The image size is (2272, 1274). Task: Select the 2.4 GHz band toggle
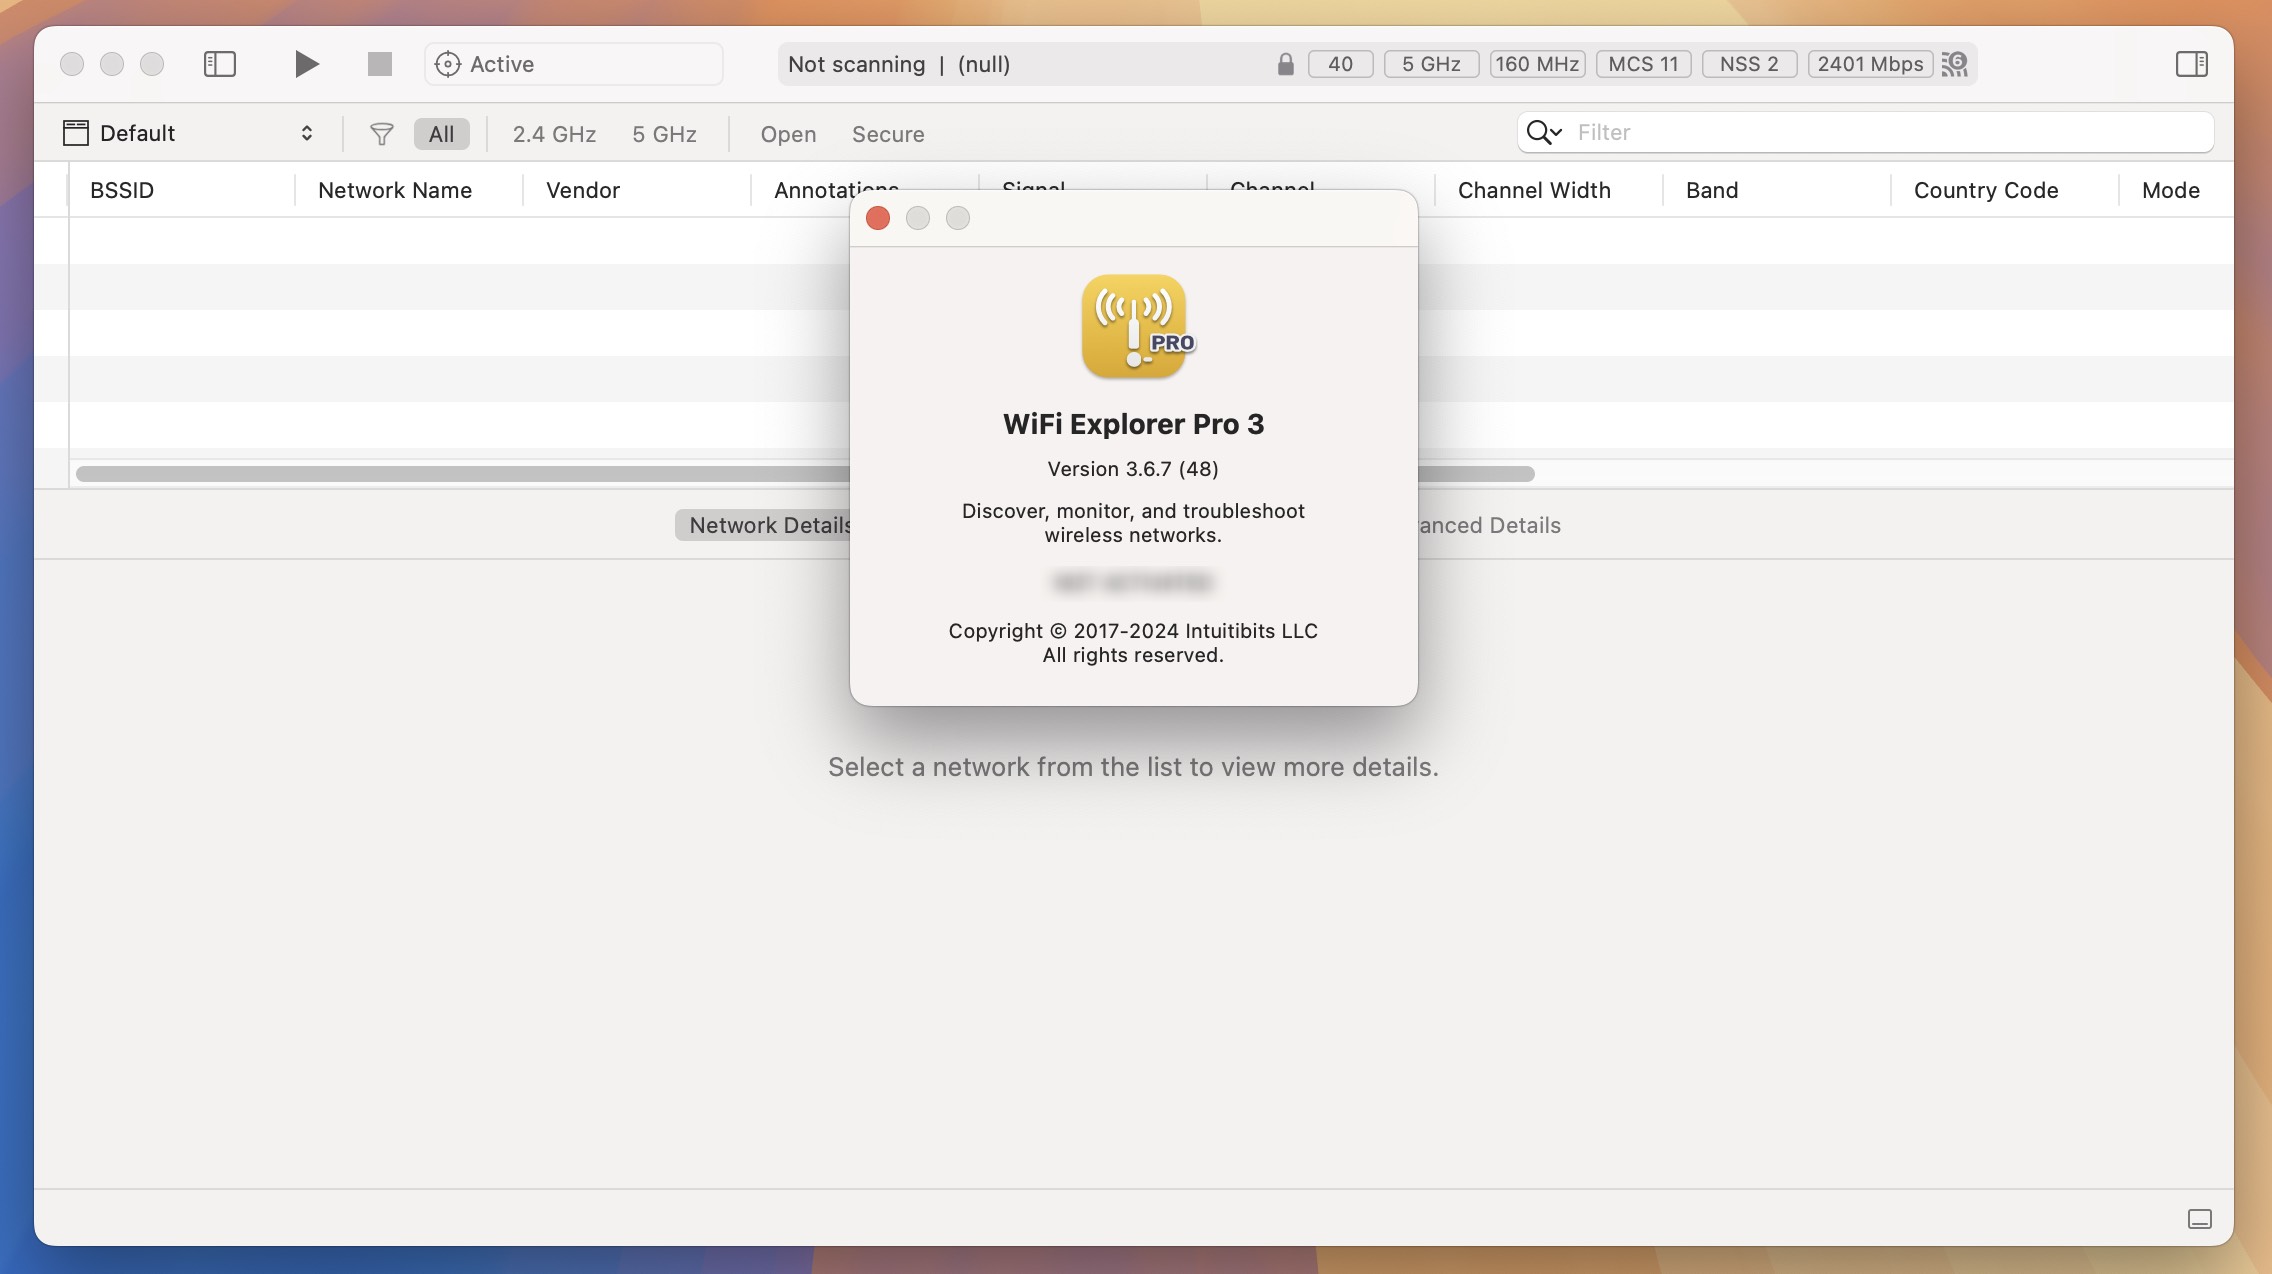552,131
